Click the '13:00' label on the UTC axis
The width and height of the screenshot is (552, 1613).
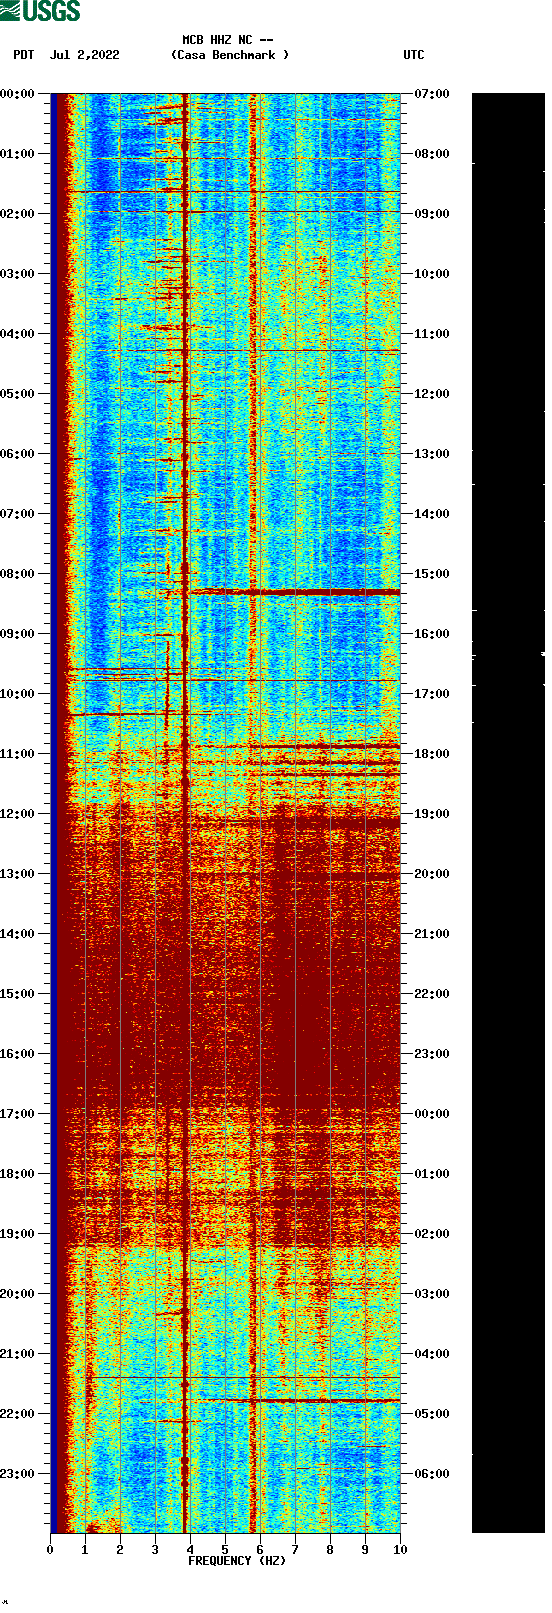(432, 454)
